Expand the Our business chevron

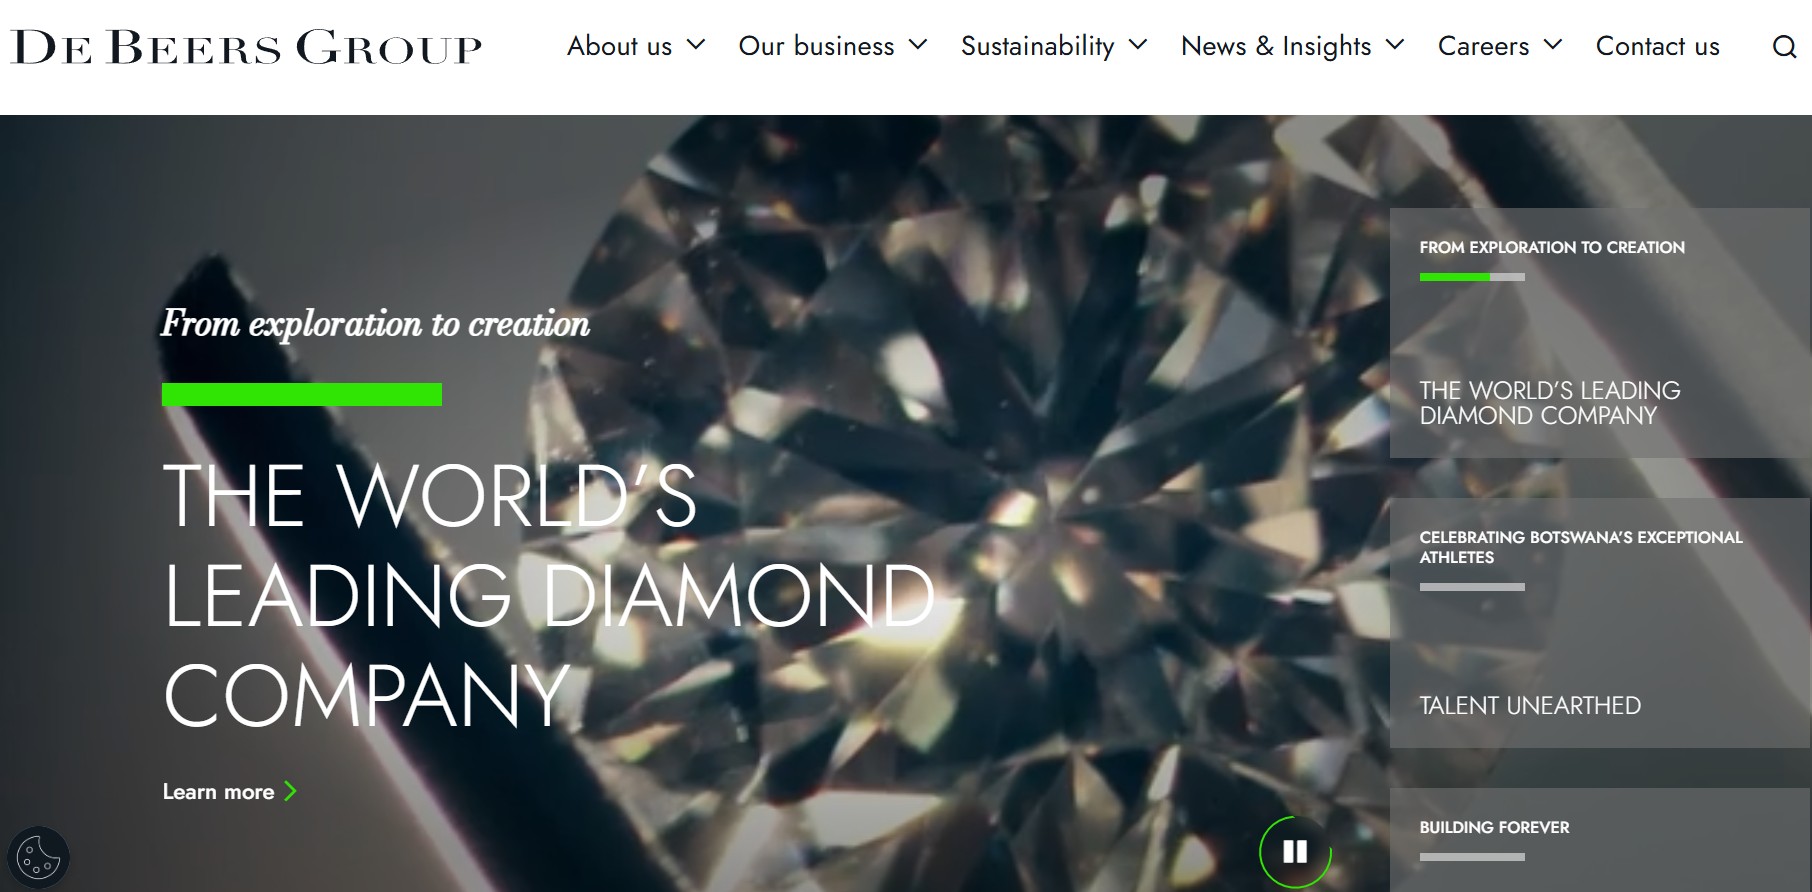[x=918, y=45]
